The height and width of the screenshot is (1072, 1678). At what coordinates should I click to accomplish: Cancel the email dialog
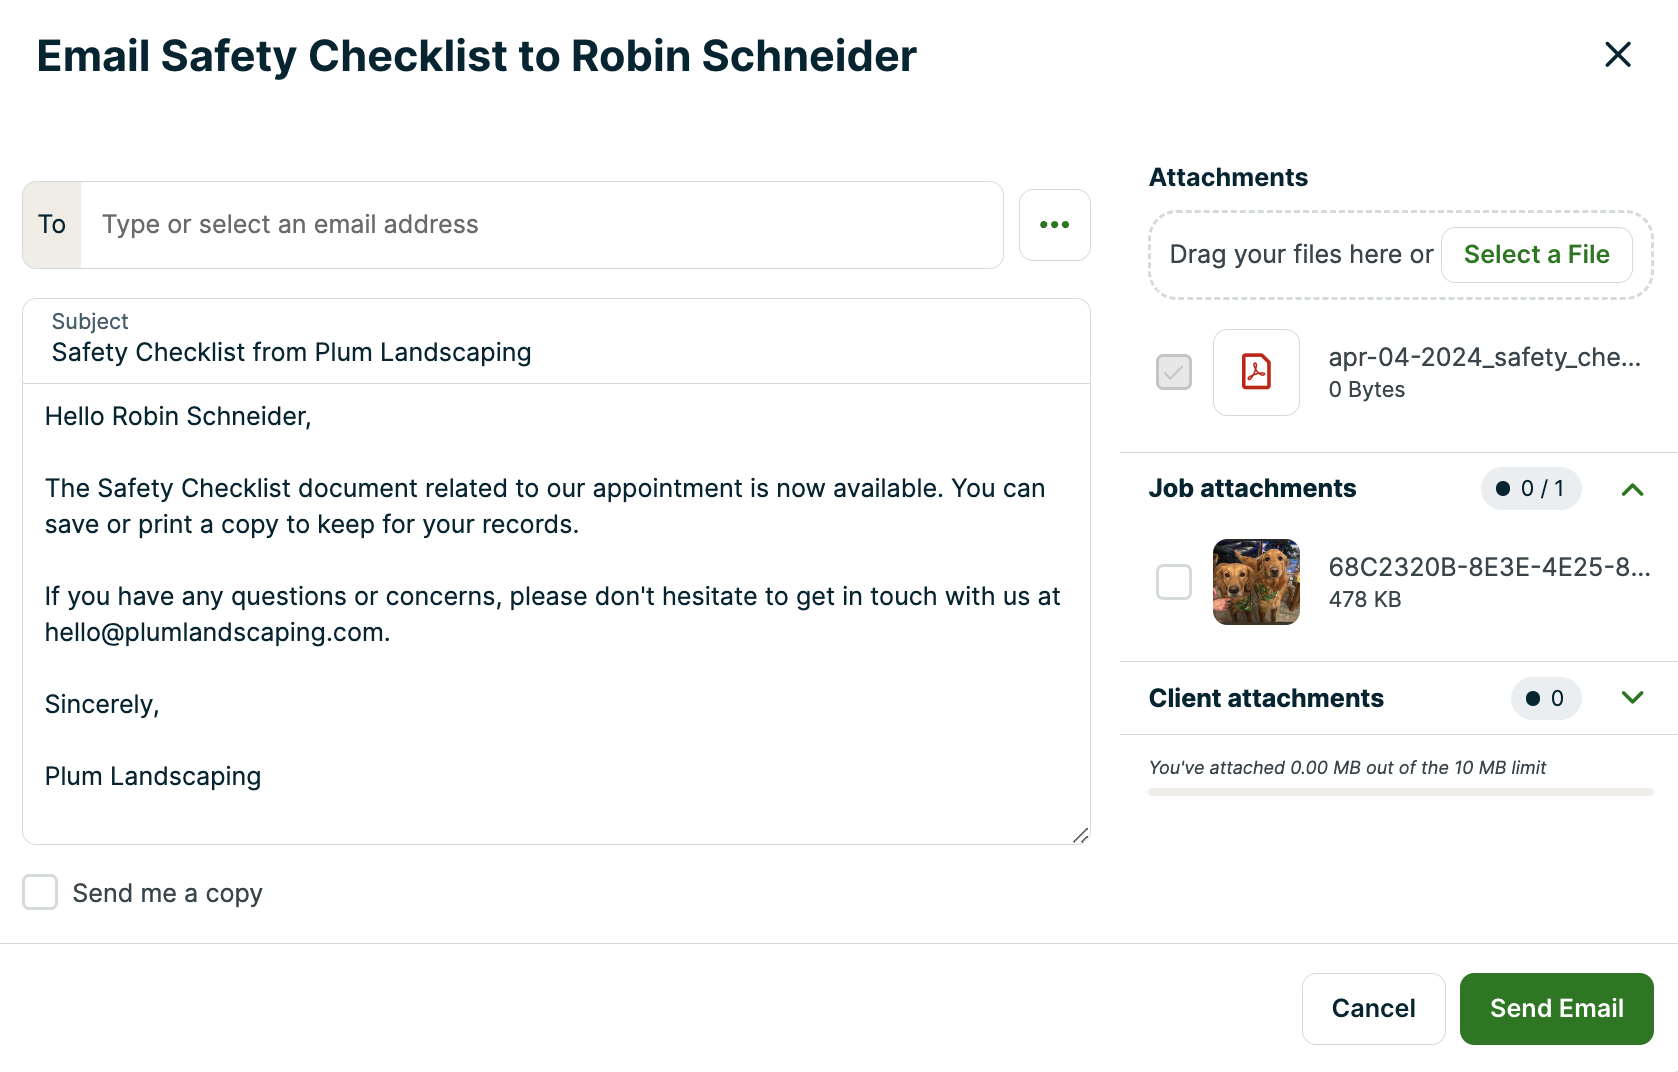1373,1008
